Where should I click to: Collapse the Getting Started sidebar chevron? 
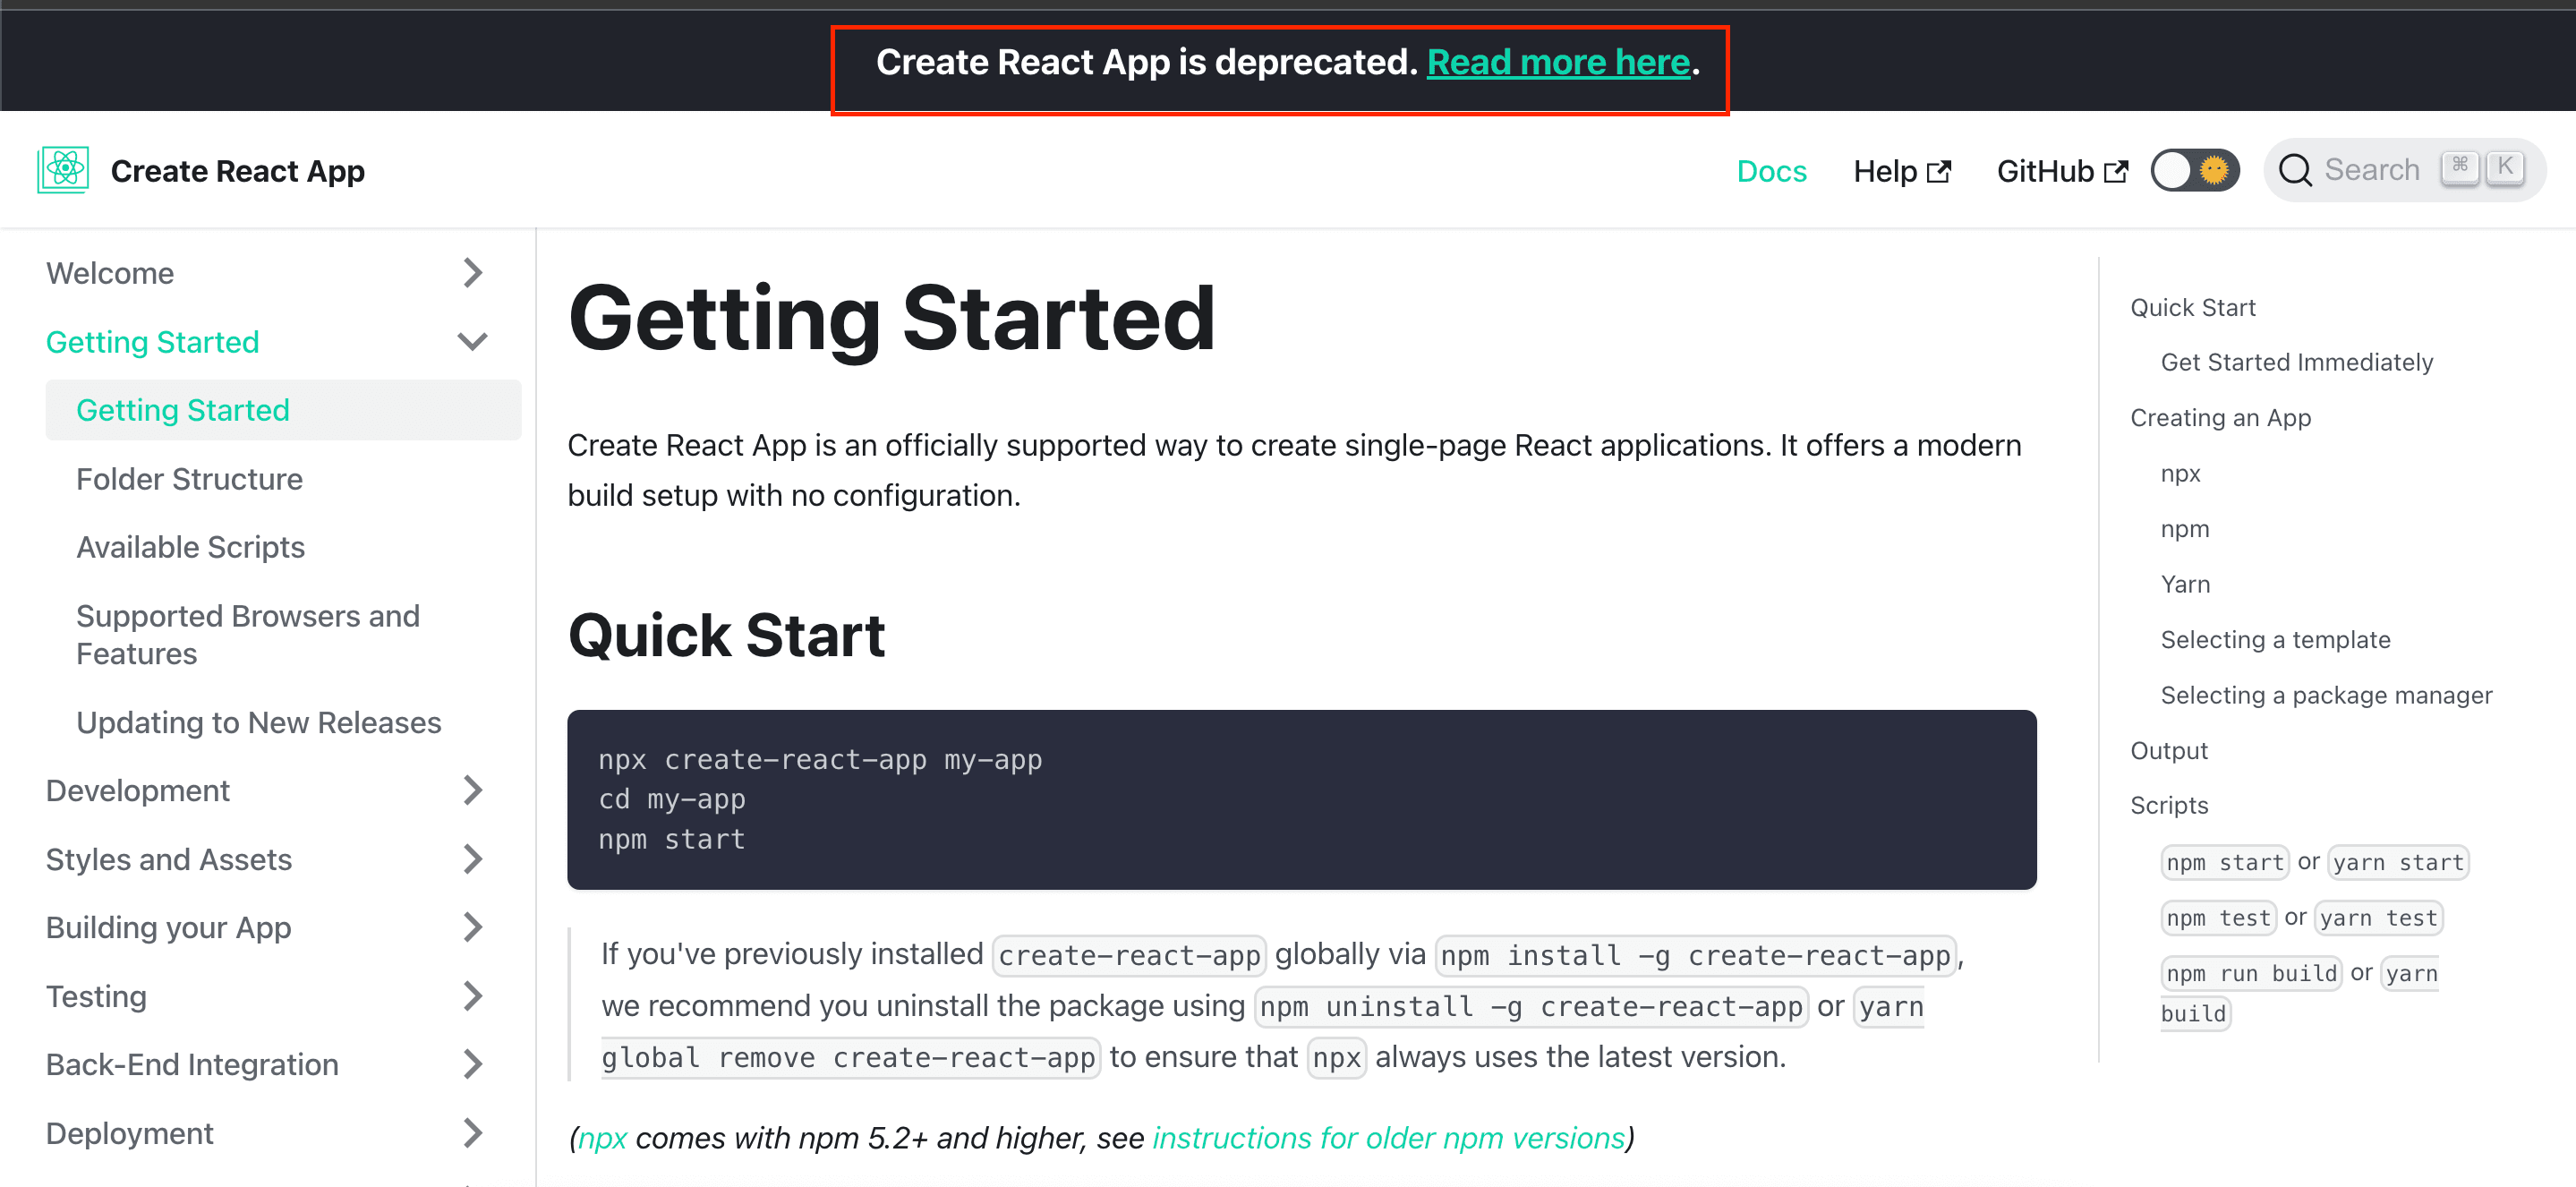pyautogui.click(x=473, y=342)
